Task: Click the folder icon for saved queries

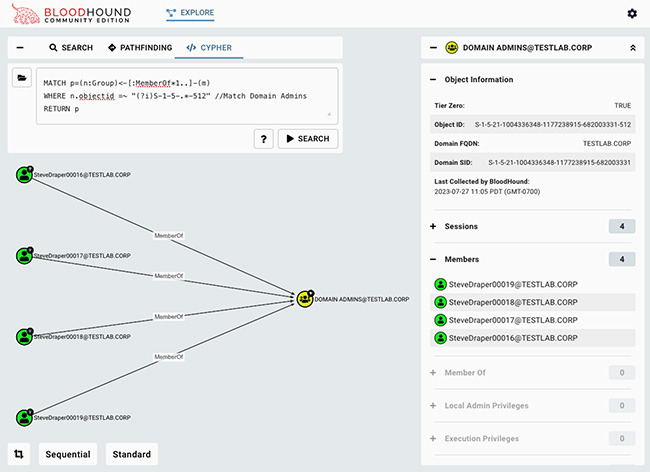Action: 21,79
